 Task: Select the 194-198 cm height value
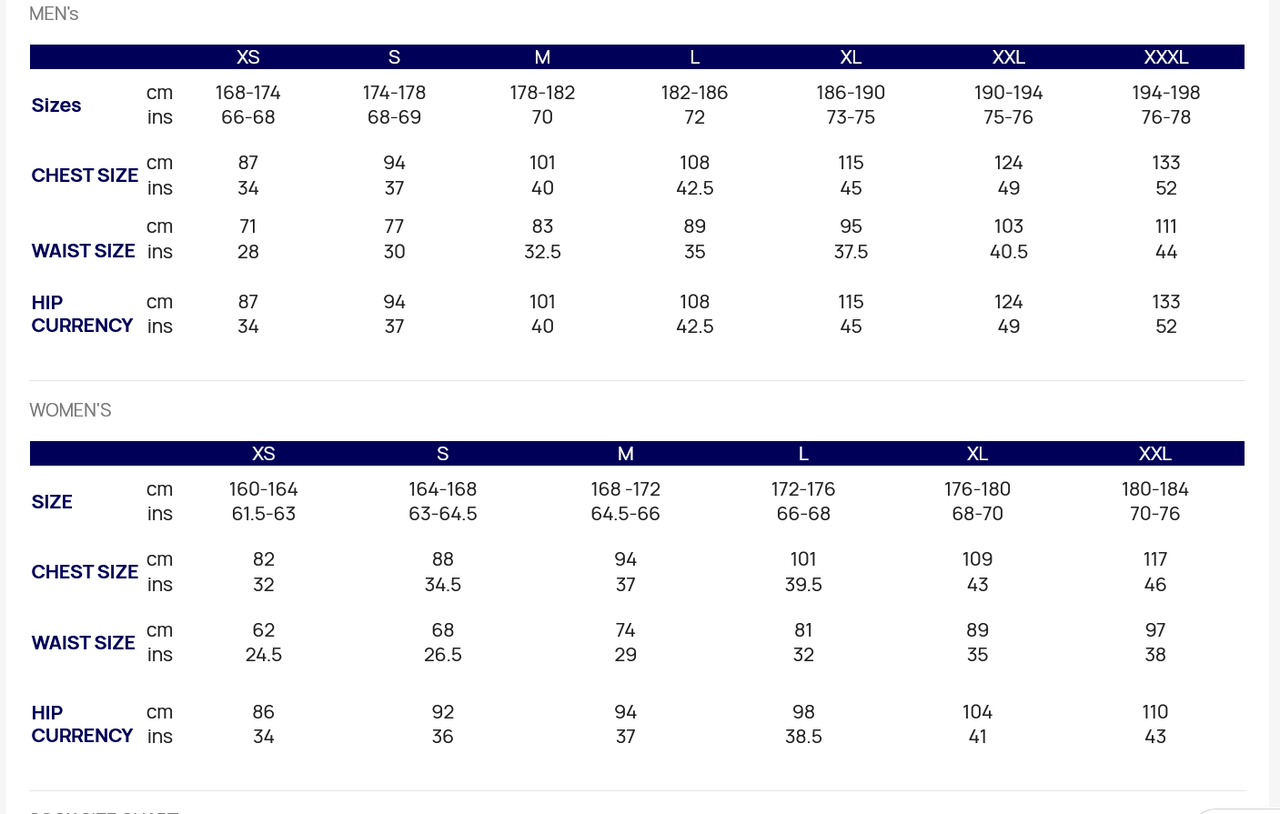(1166, 93)
